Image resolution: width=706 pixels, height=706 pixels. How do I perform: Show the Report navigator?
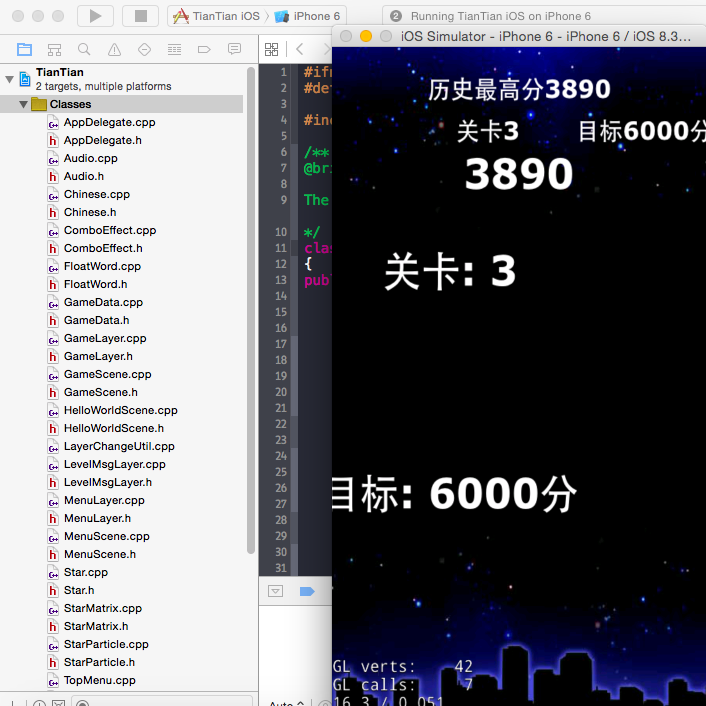pyautogui.click(x=234, y=49)
